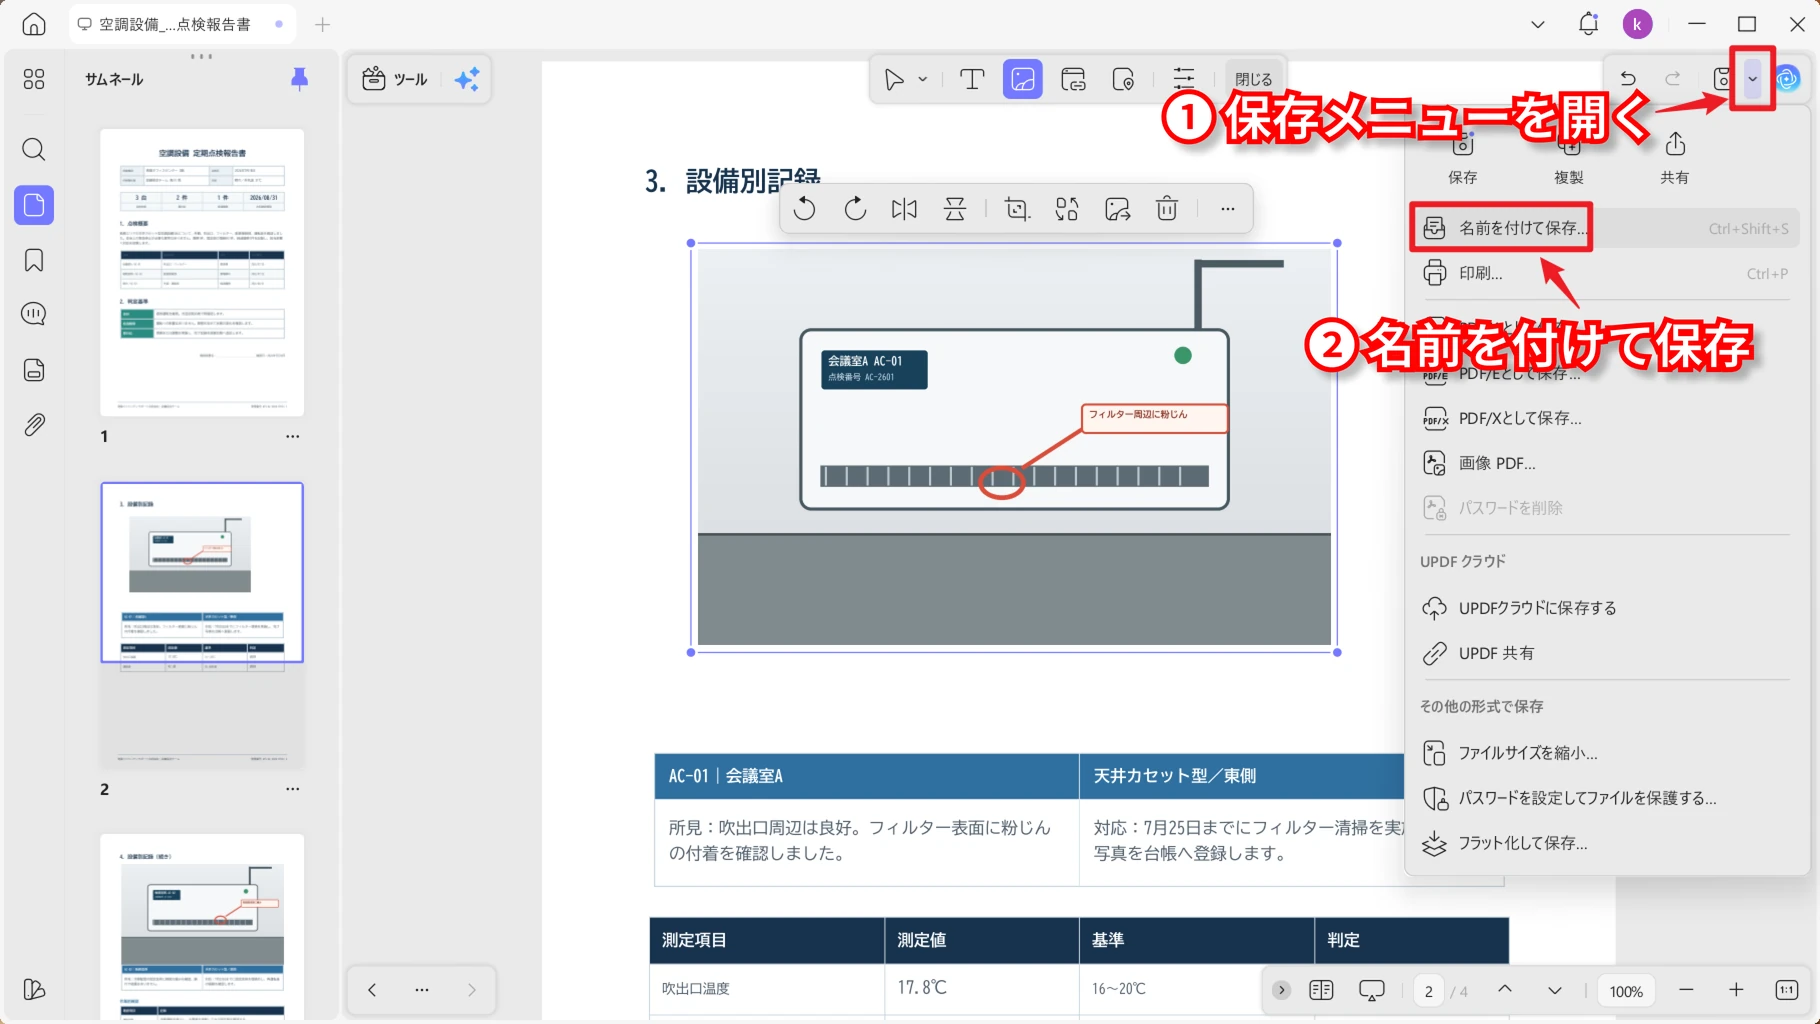The height and width of the screenshot is (1024, 1820).
Task: Open bottom navigation ellipsis menu
Action: coord(422,990)
